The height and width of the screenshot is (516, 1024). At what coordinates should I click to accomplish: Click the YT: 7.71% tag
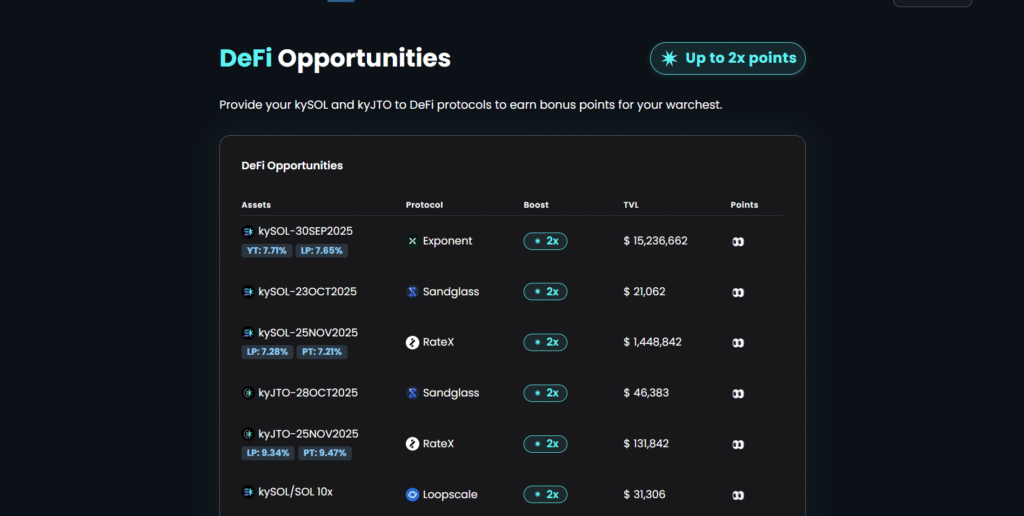266,251
